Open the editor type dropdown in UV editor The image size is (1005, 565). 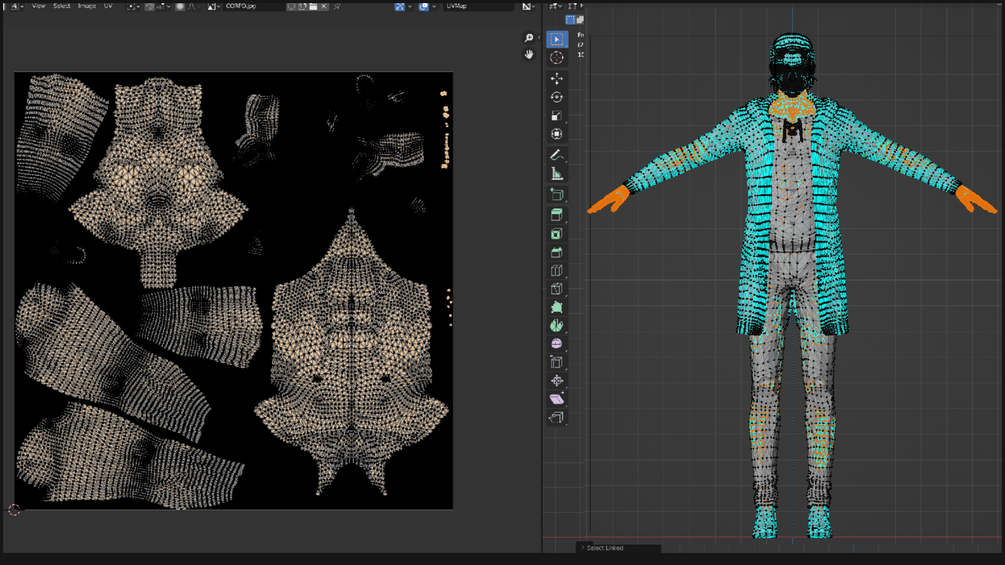pyautogui.click(x=17, y=6)
